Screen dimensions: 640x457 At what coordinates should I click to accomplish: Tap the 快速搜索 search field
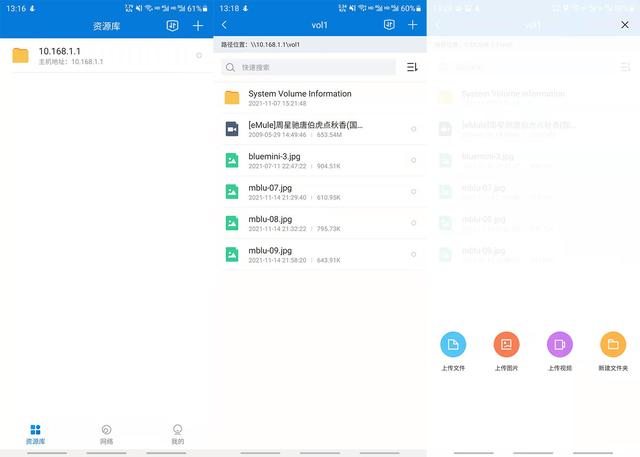coord(308,68)
